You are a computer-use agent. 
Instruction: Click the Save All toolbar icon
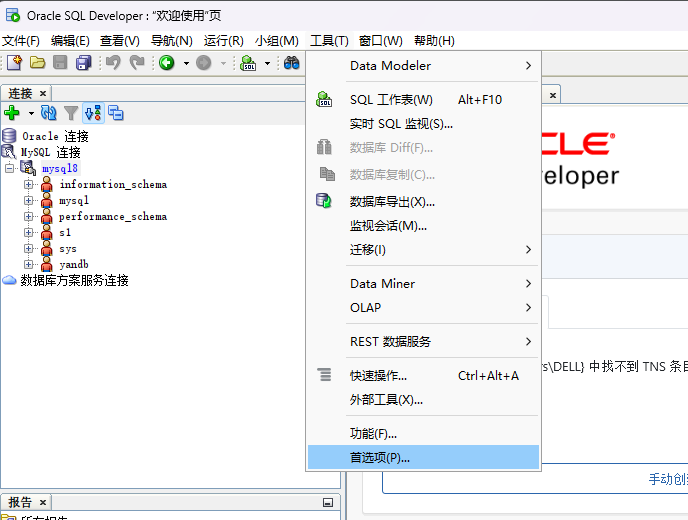click(83, 63)
